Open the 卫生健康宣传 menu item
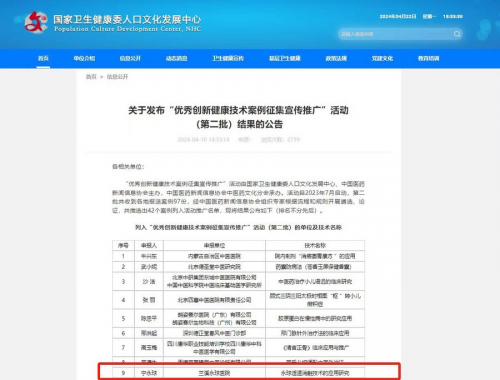 pyautogui.click(x=228, y=58)
